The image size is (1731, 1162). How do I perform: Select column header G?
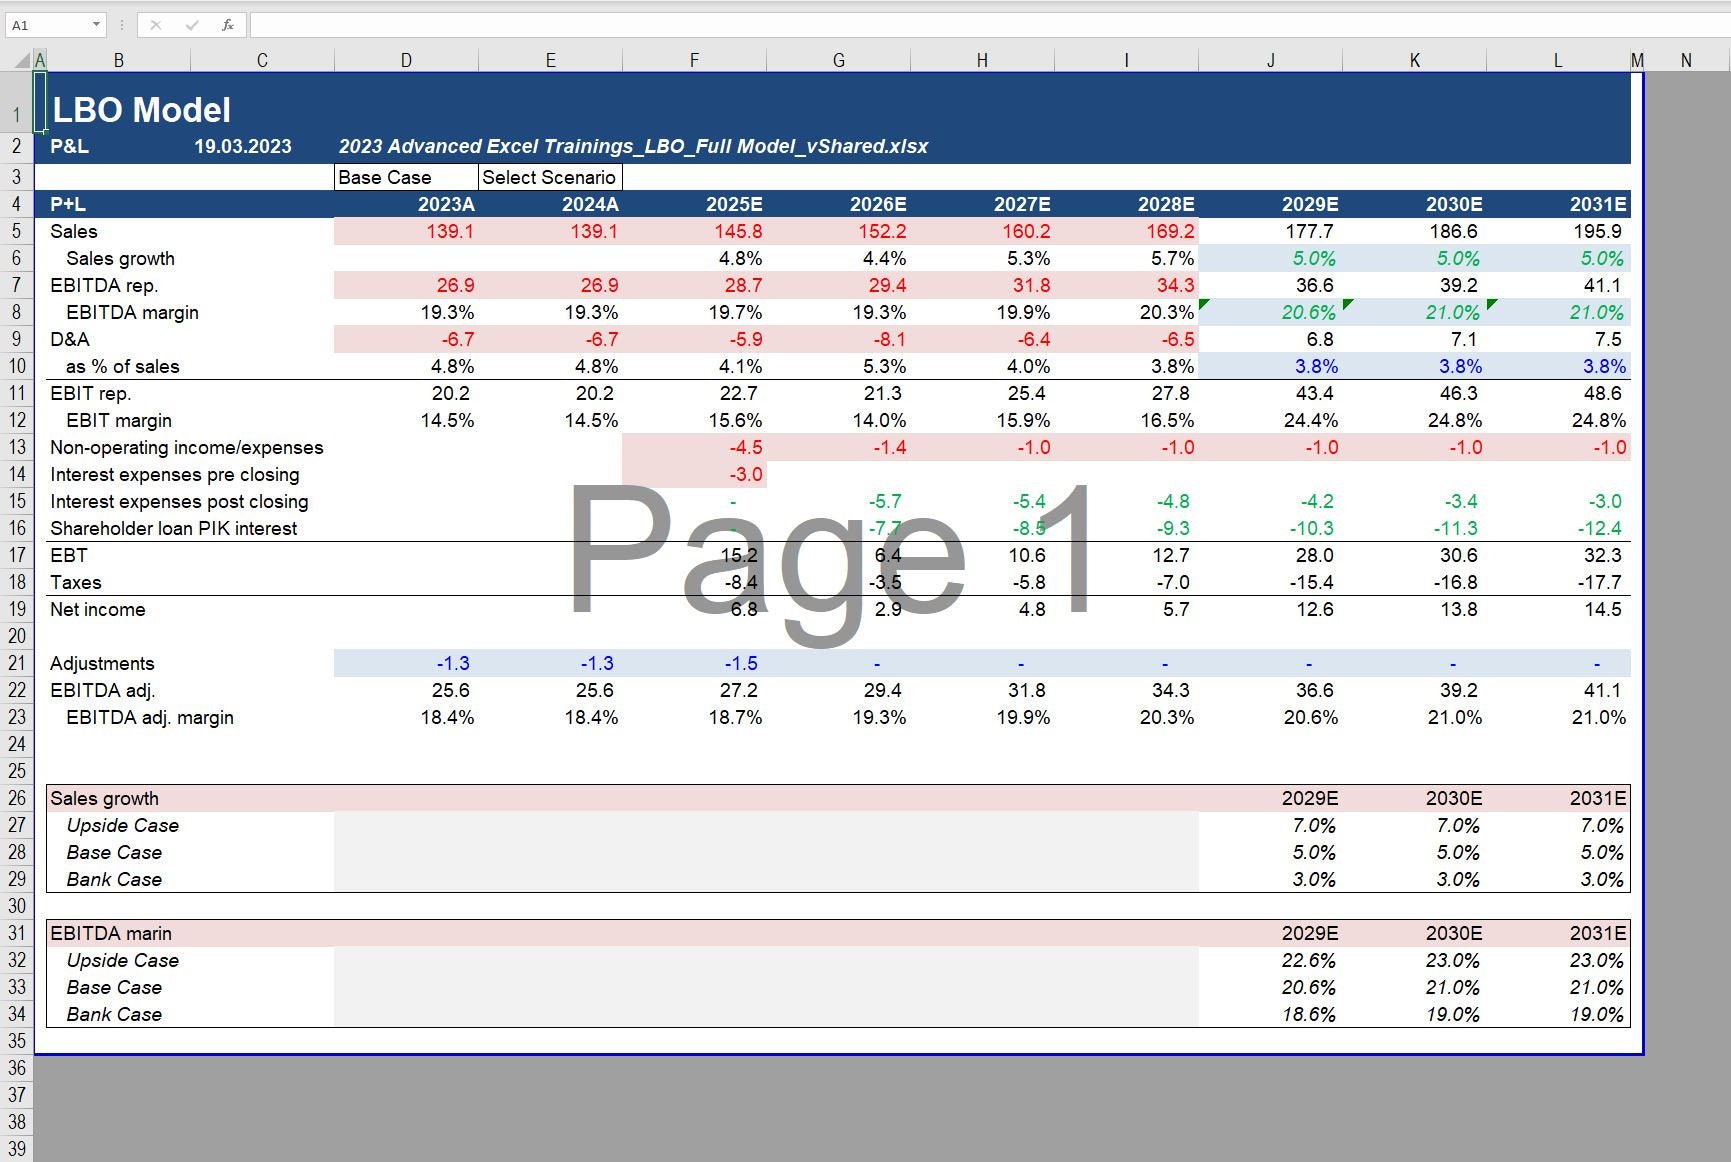coord(838,59)
